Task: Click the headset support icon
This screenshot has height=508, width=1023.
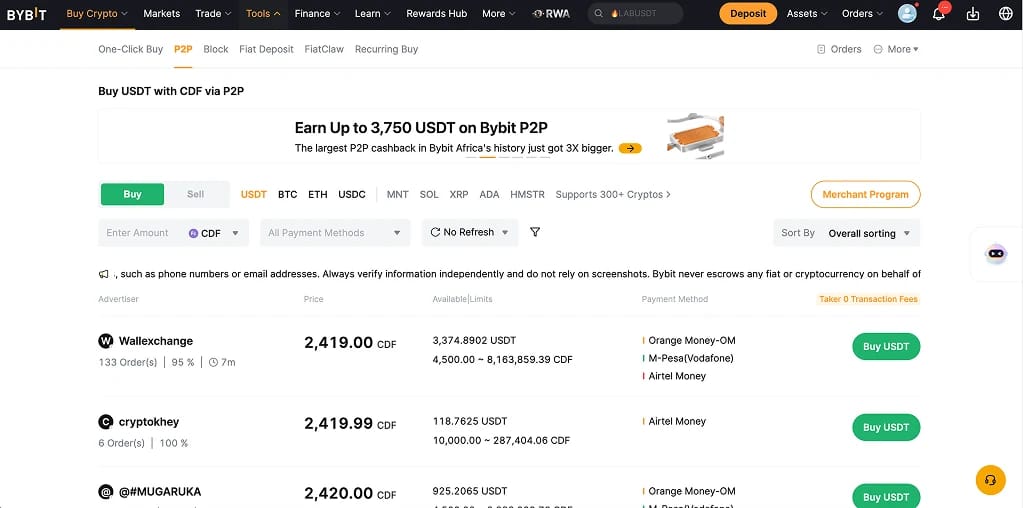Action: coord(990,480)
